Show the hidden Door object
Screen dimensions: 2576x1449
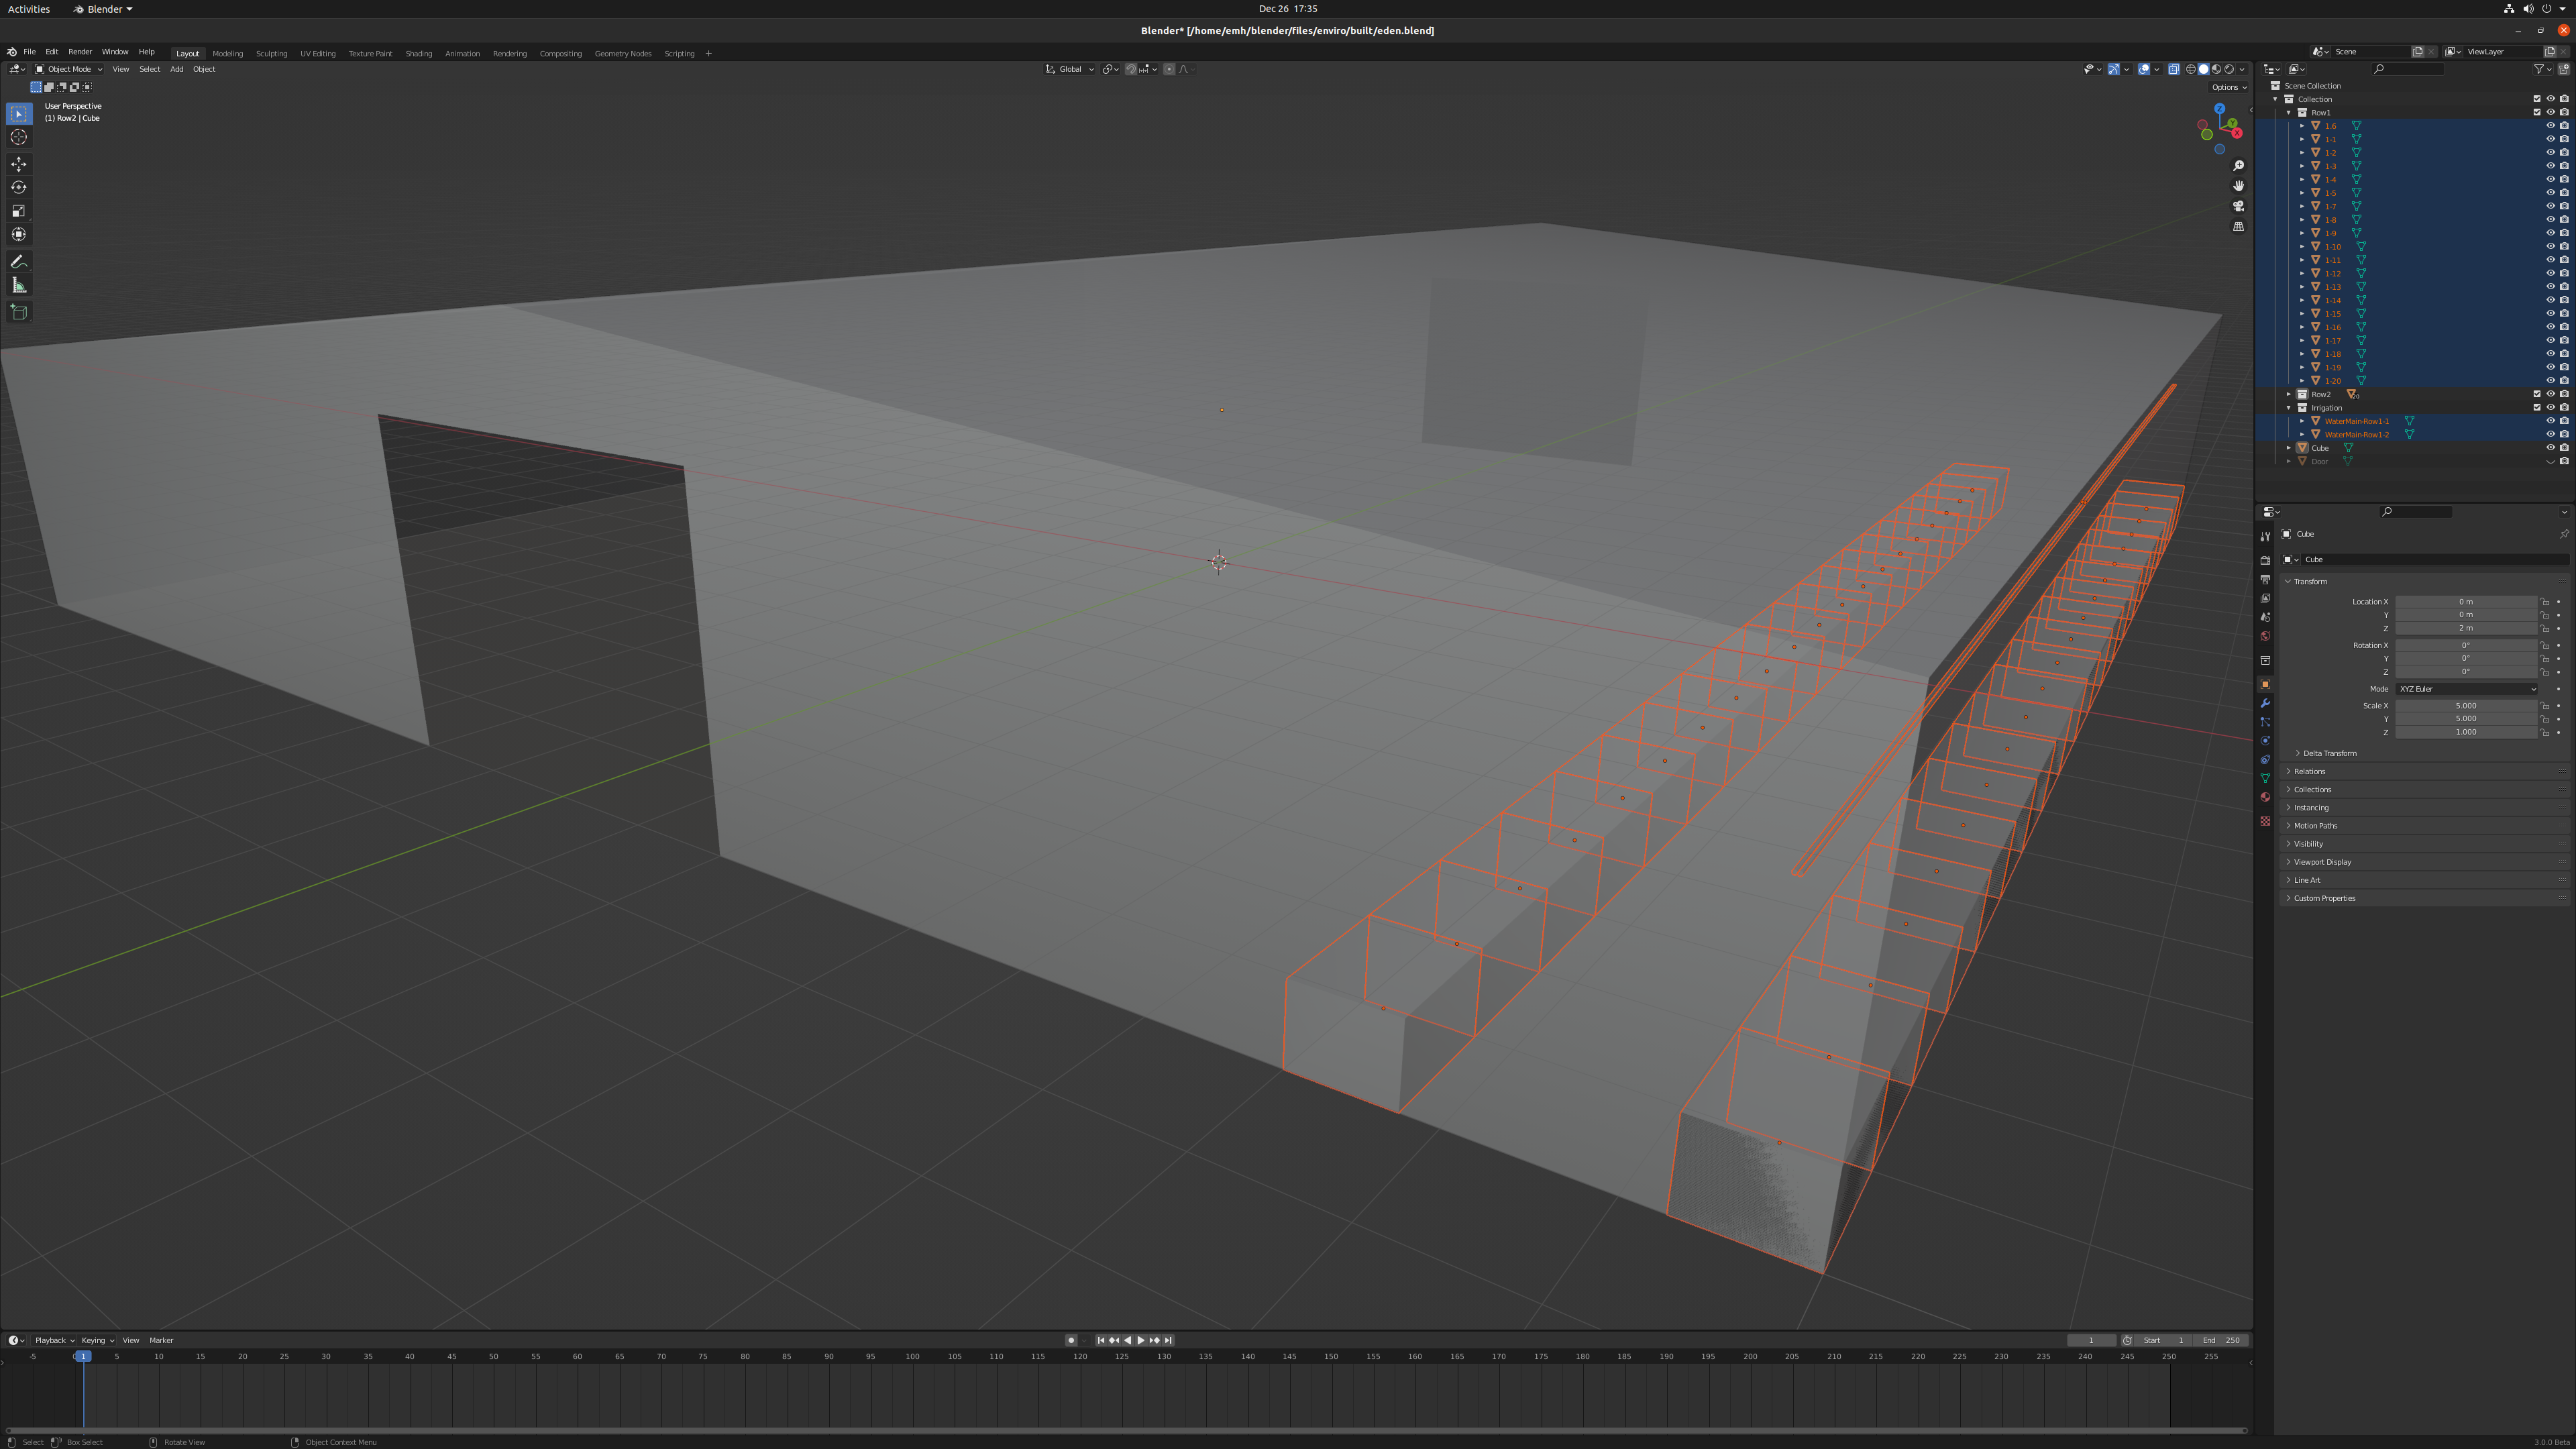(x=2550, y=462)
